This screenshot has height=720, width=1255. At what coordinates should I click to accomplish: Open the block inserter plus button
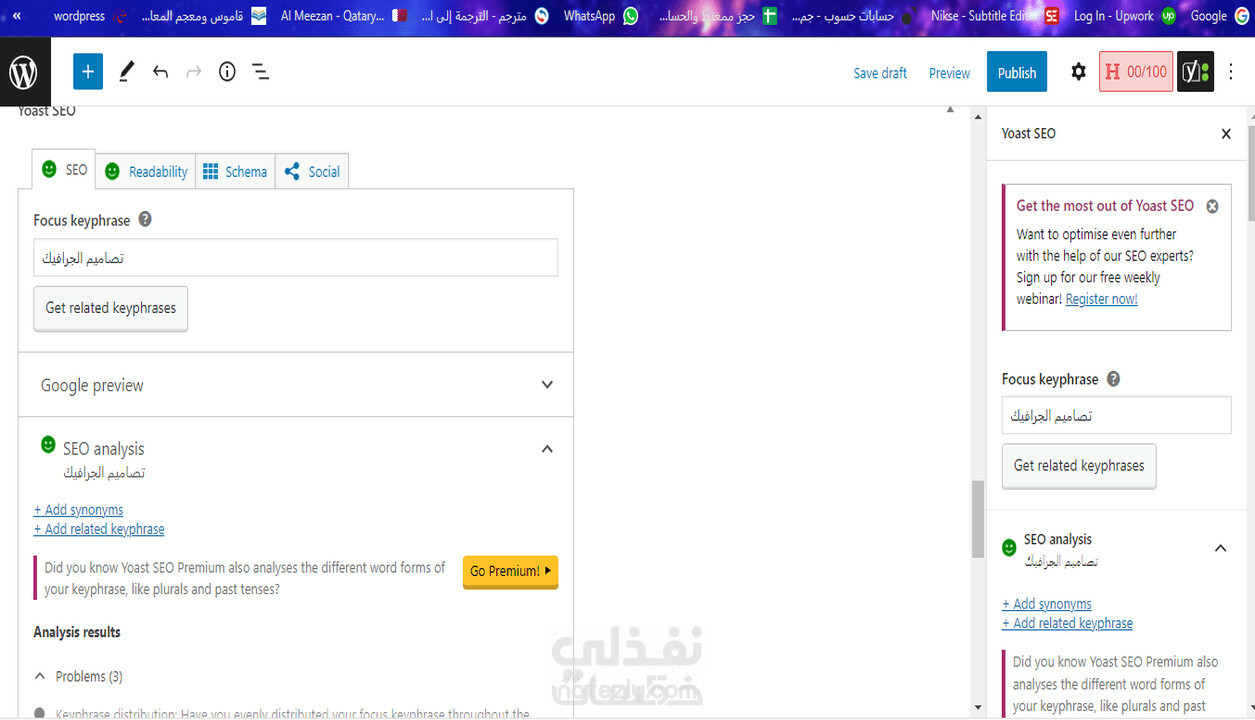pos(88,72)
